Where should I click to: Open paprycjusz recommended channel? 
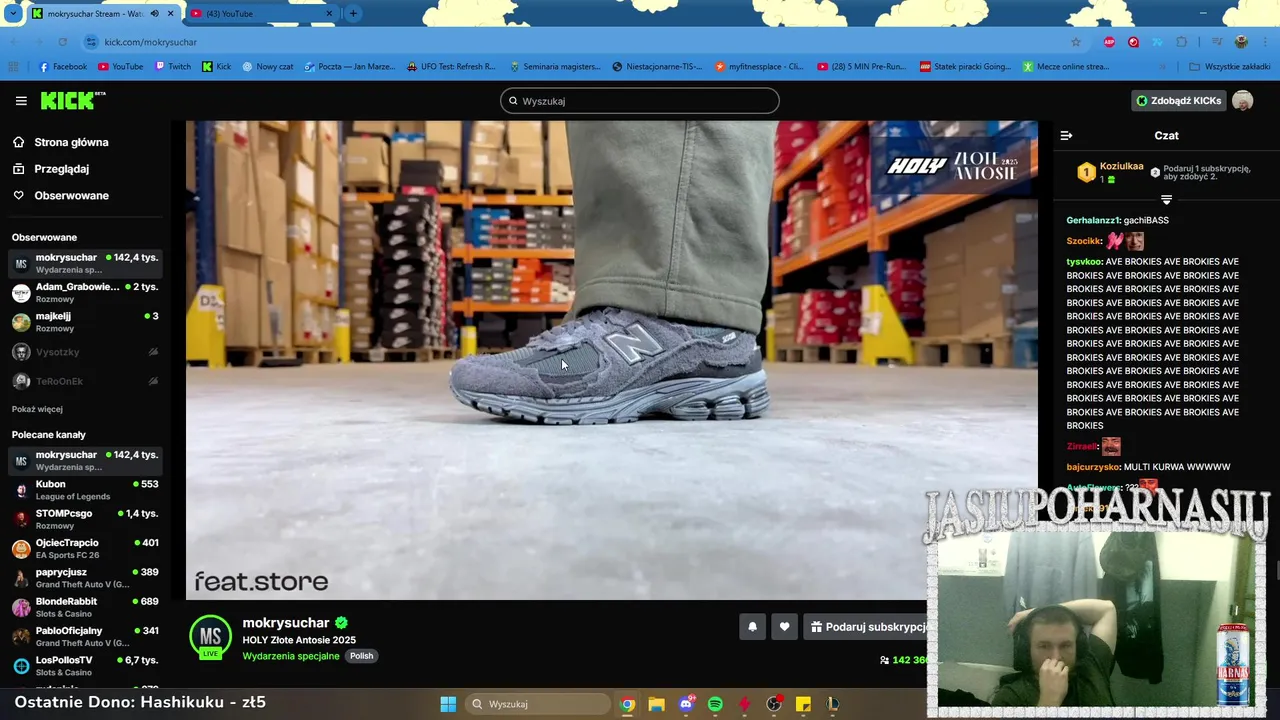84,578
